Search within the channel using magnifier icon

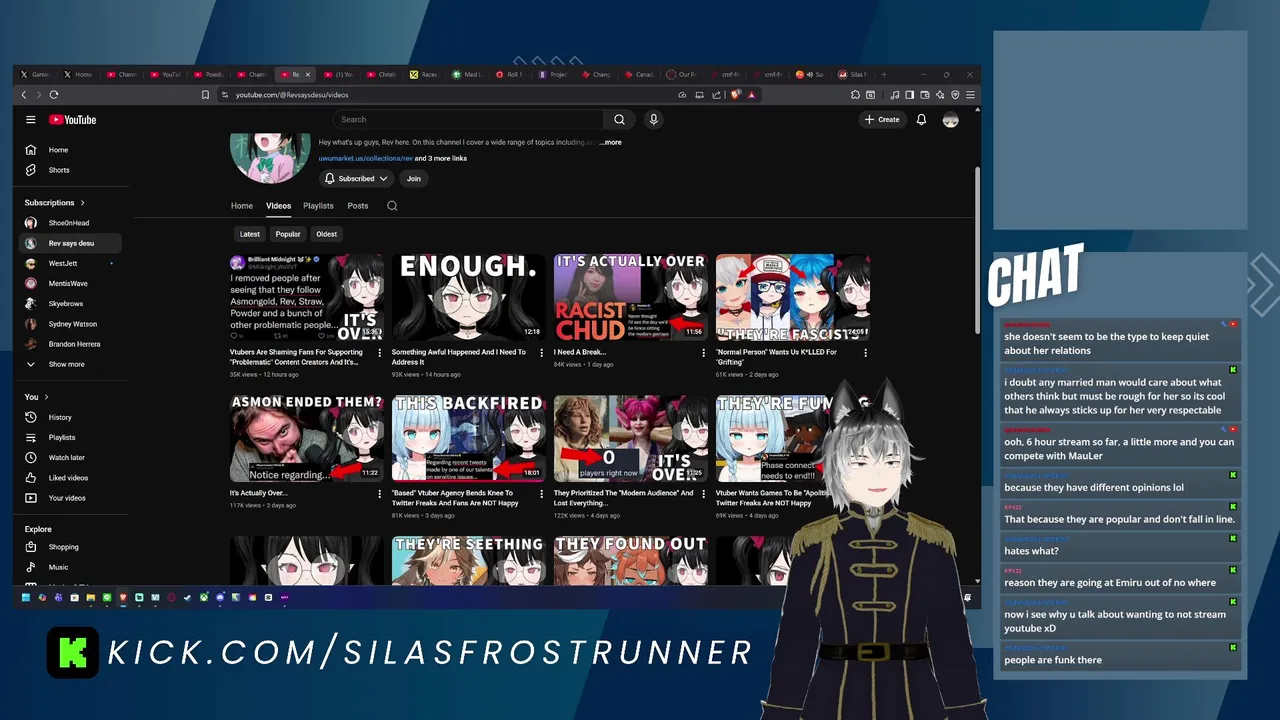pyautogui.click(x=392, y=206)
